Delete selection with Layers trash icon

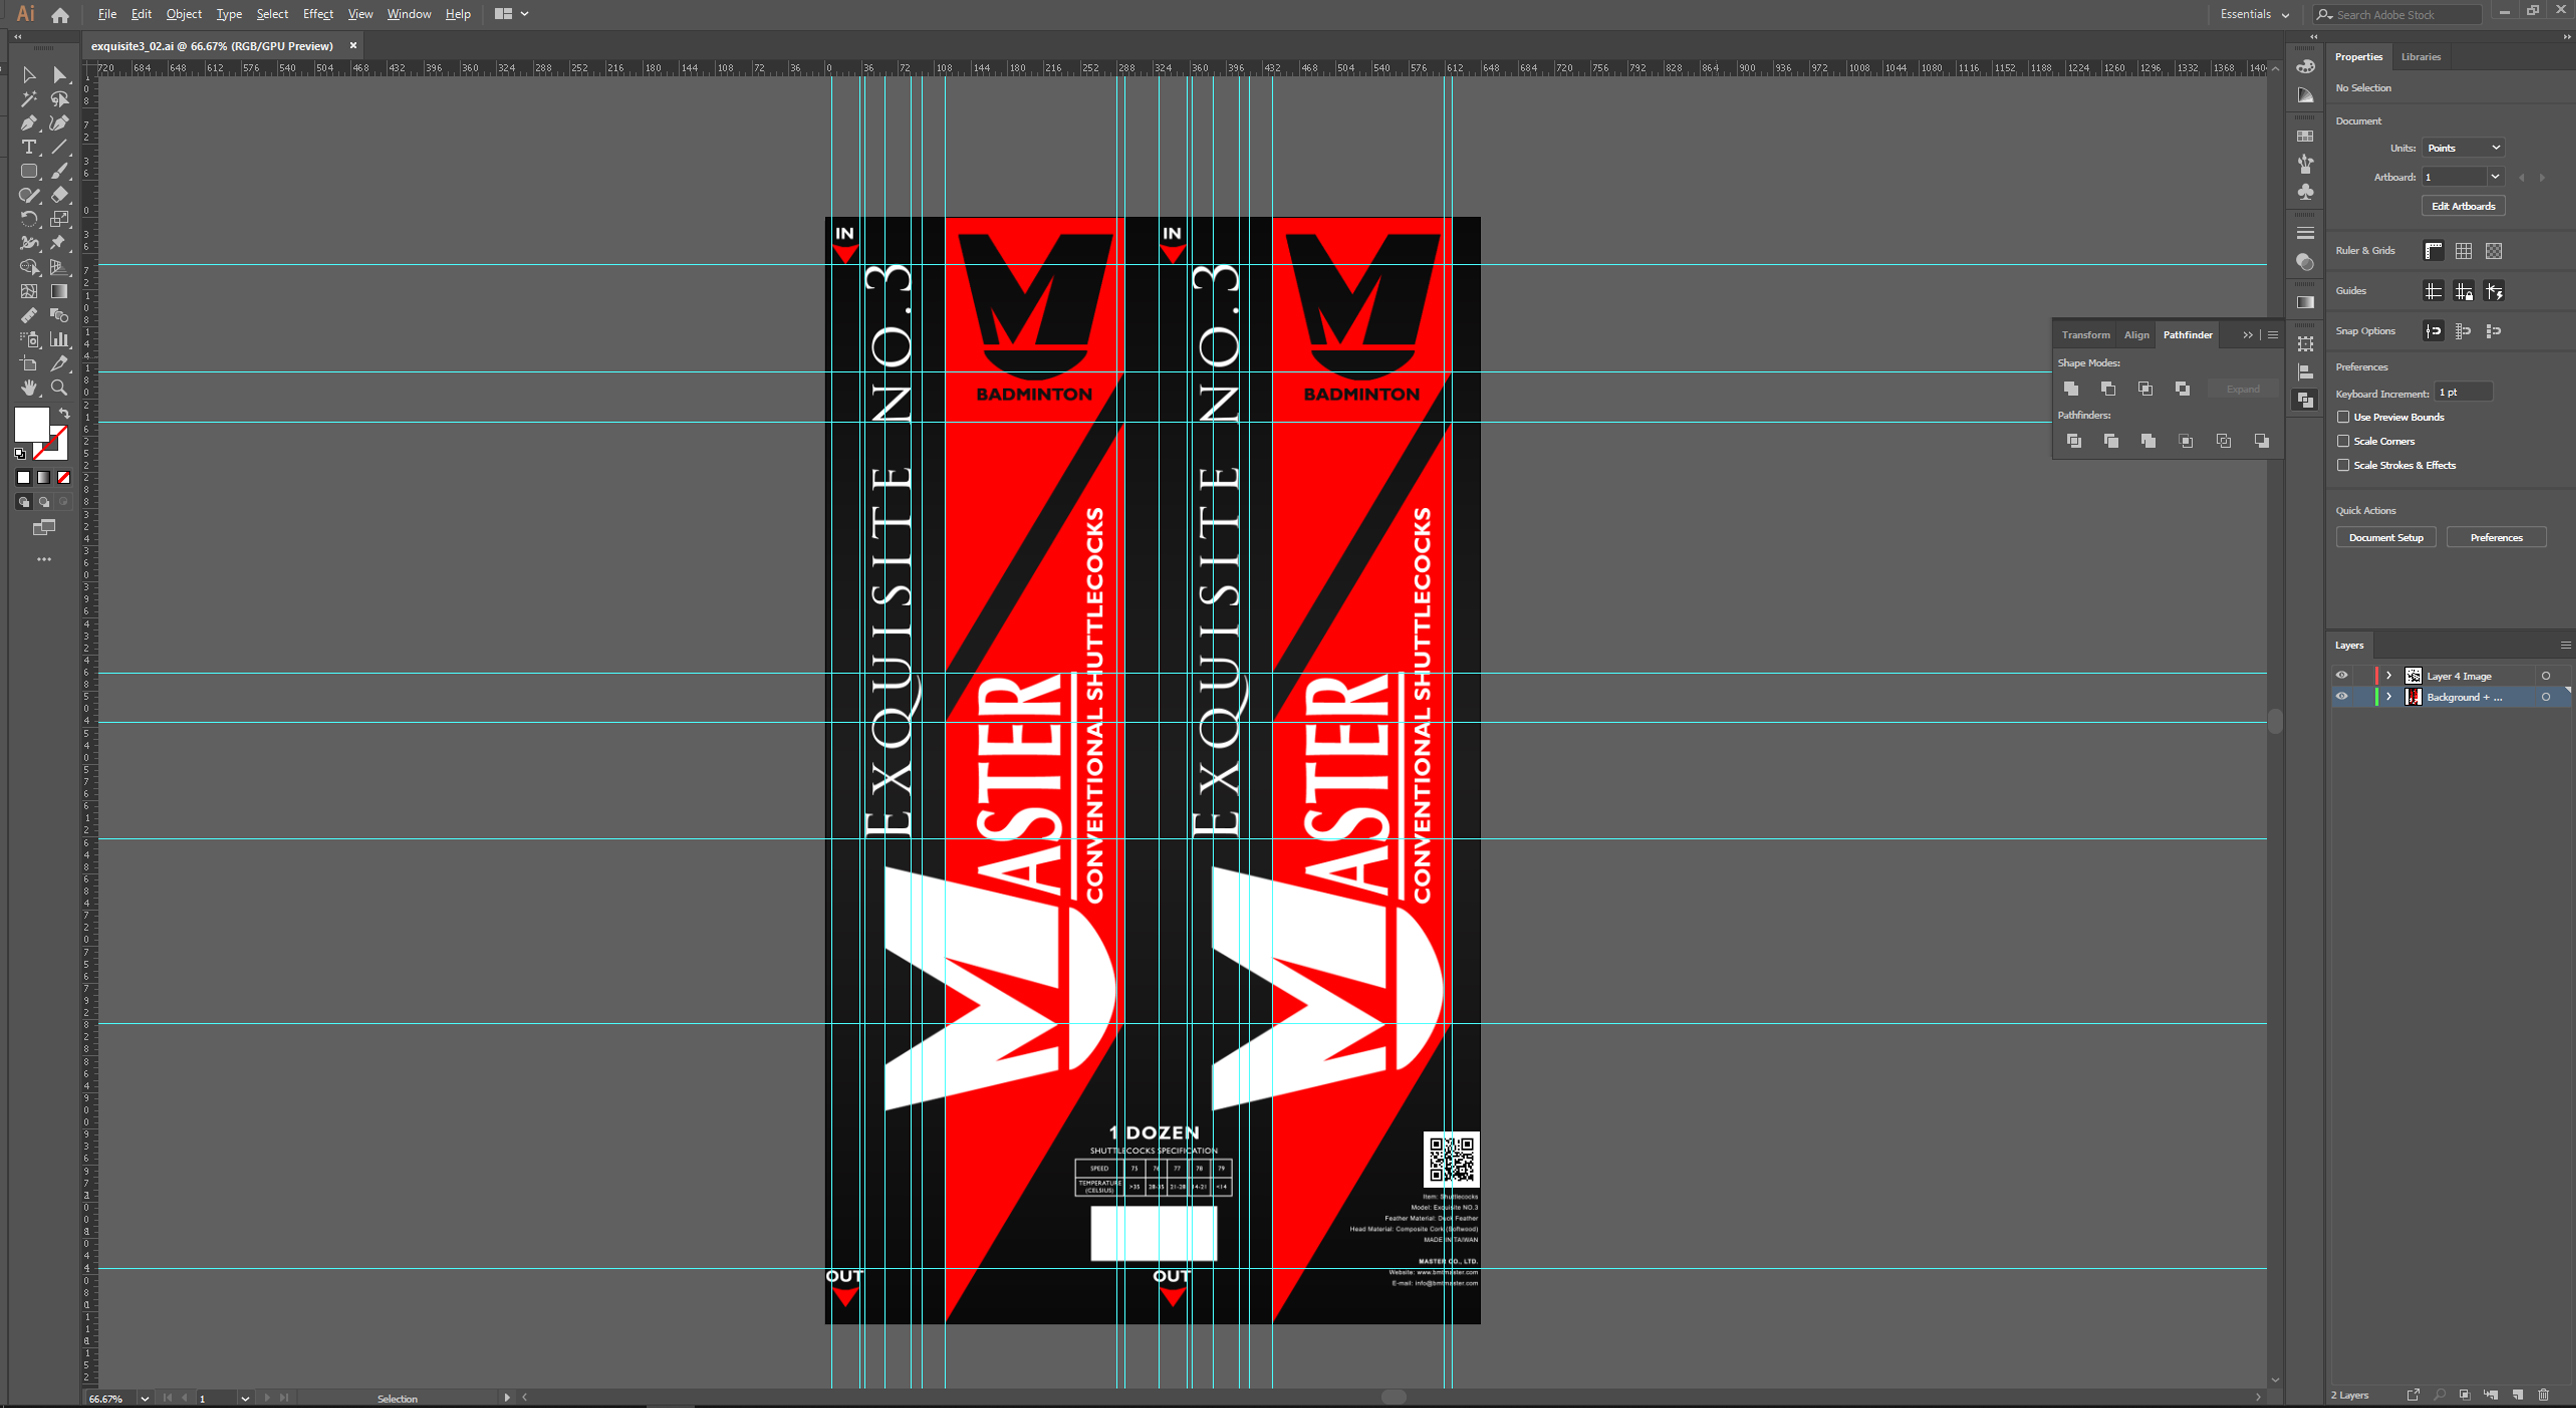pyautogui.click(x=2544, y=1394)
